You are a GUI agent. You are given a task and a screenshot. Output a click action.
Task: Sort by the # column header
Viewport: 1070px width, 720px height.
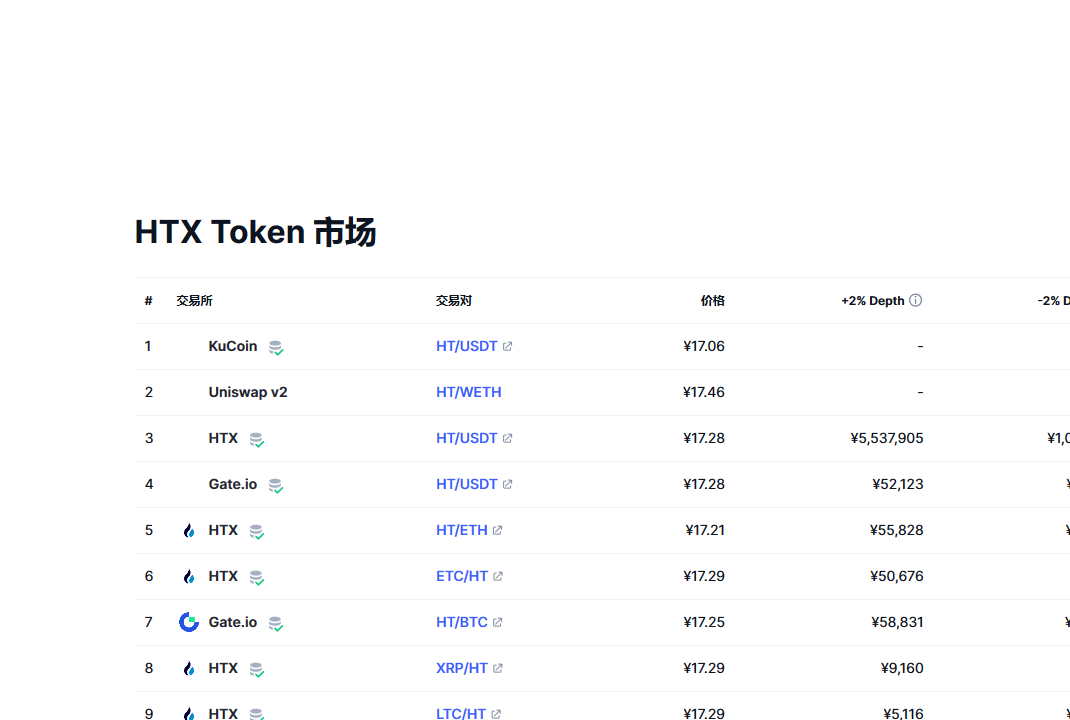click(148, 300)
